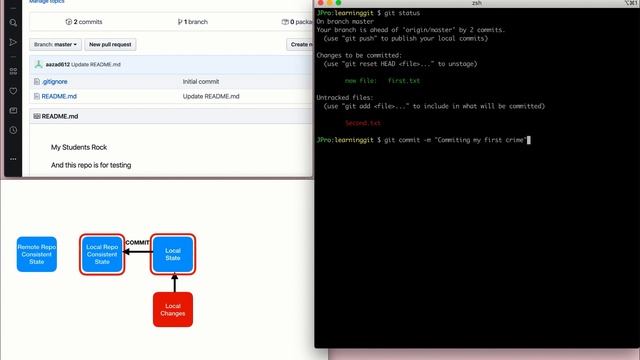Click the branch is ahead of origin/master line
Viewport: 640px width, 360px height.
coord(411,30)
